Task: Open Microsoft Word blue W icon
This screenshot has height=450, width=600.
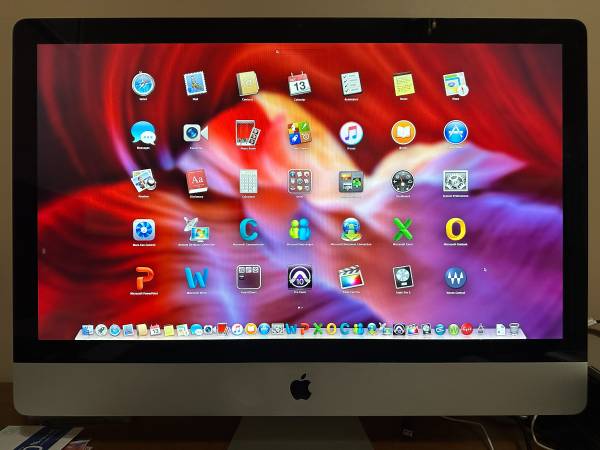Action: (x=195, y=277)
